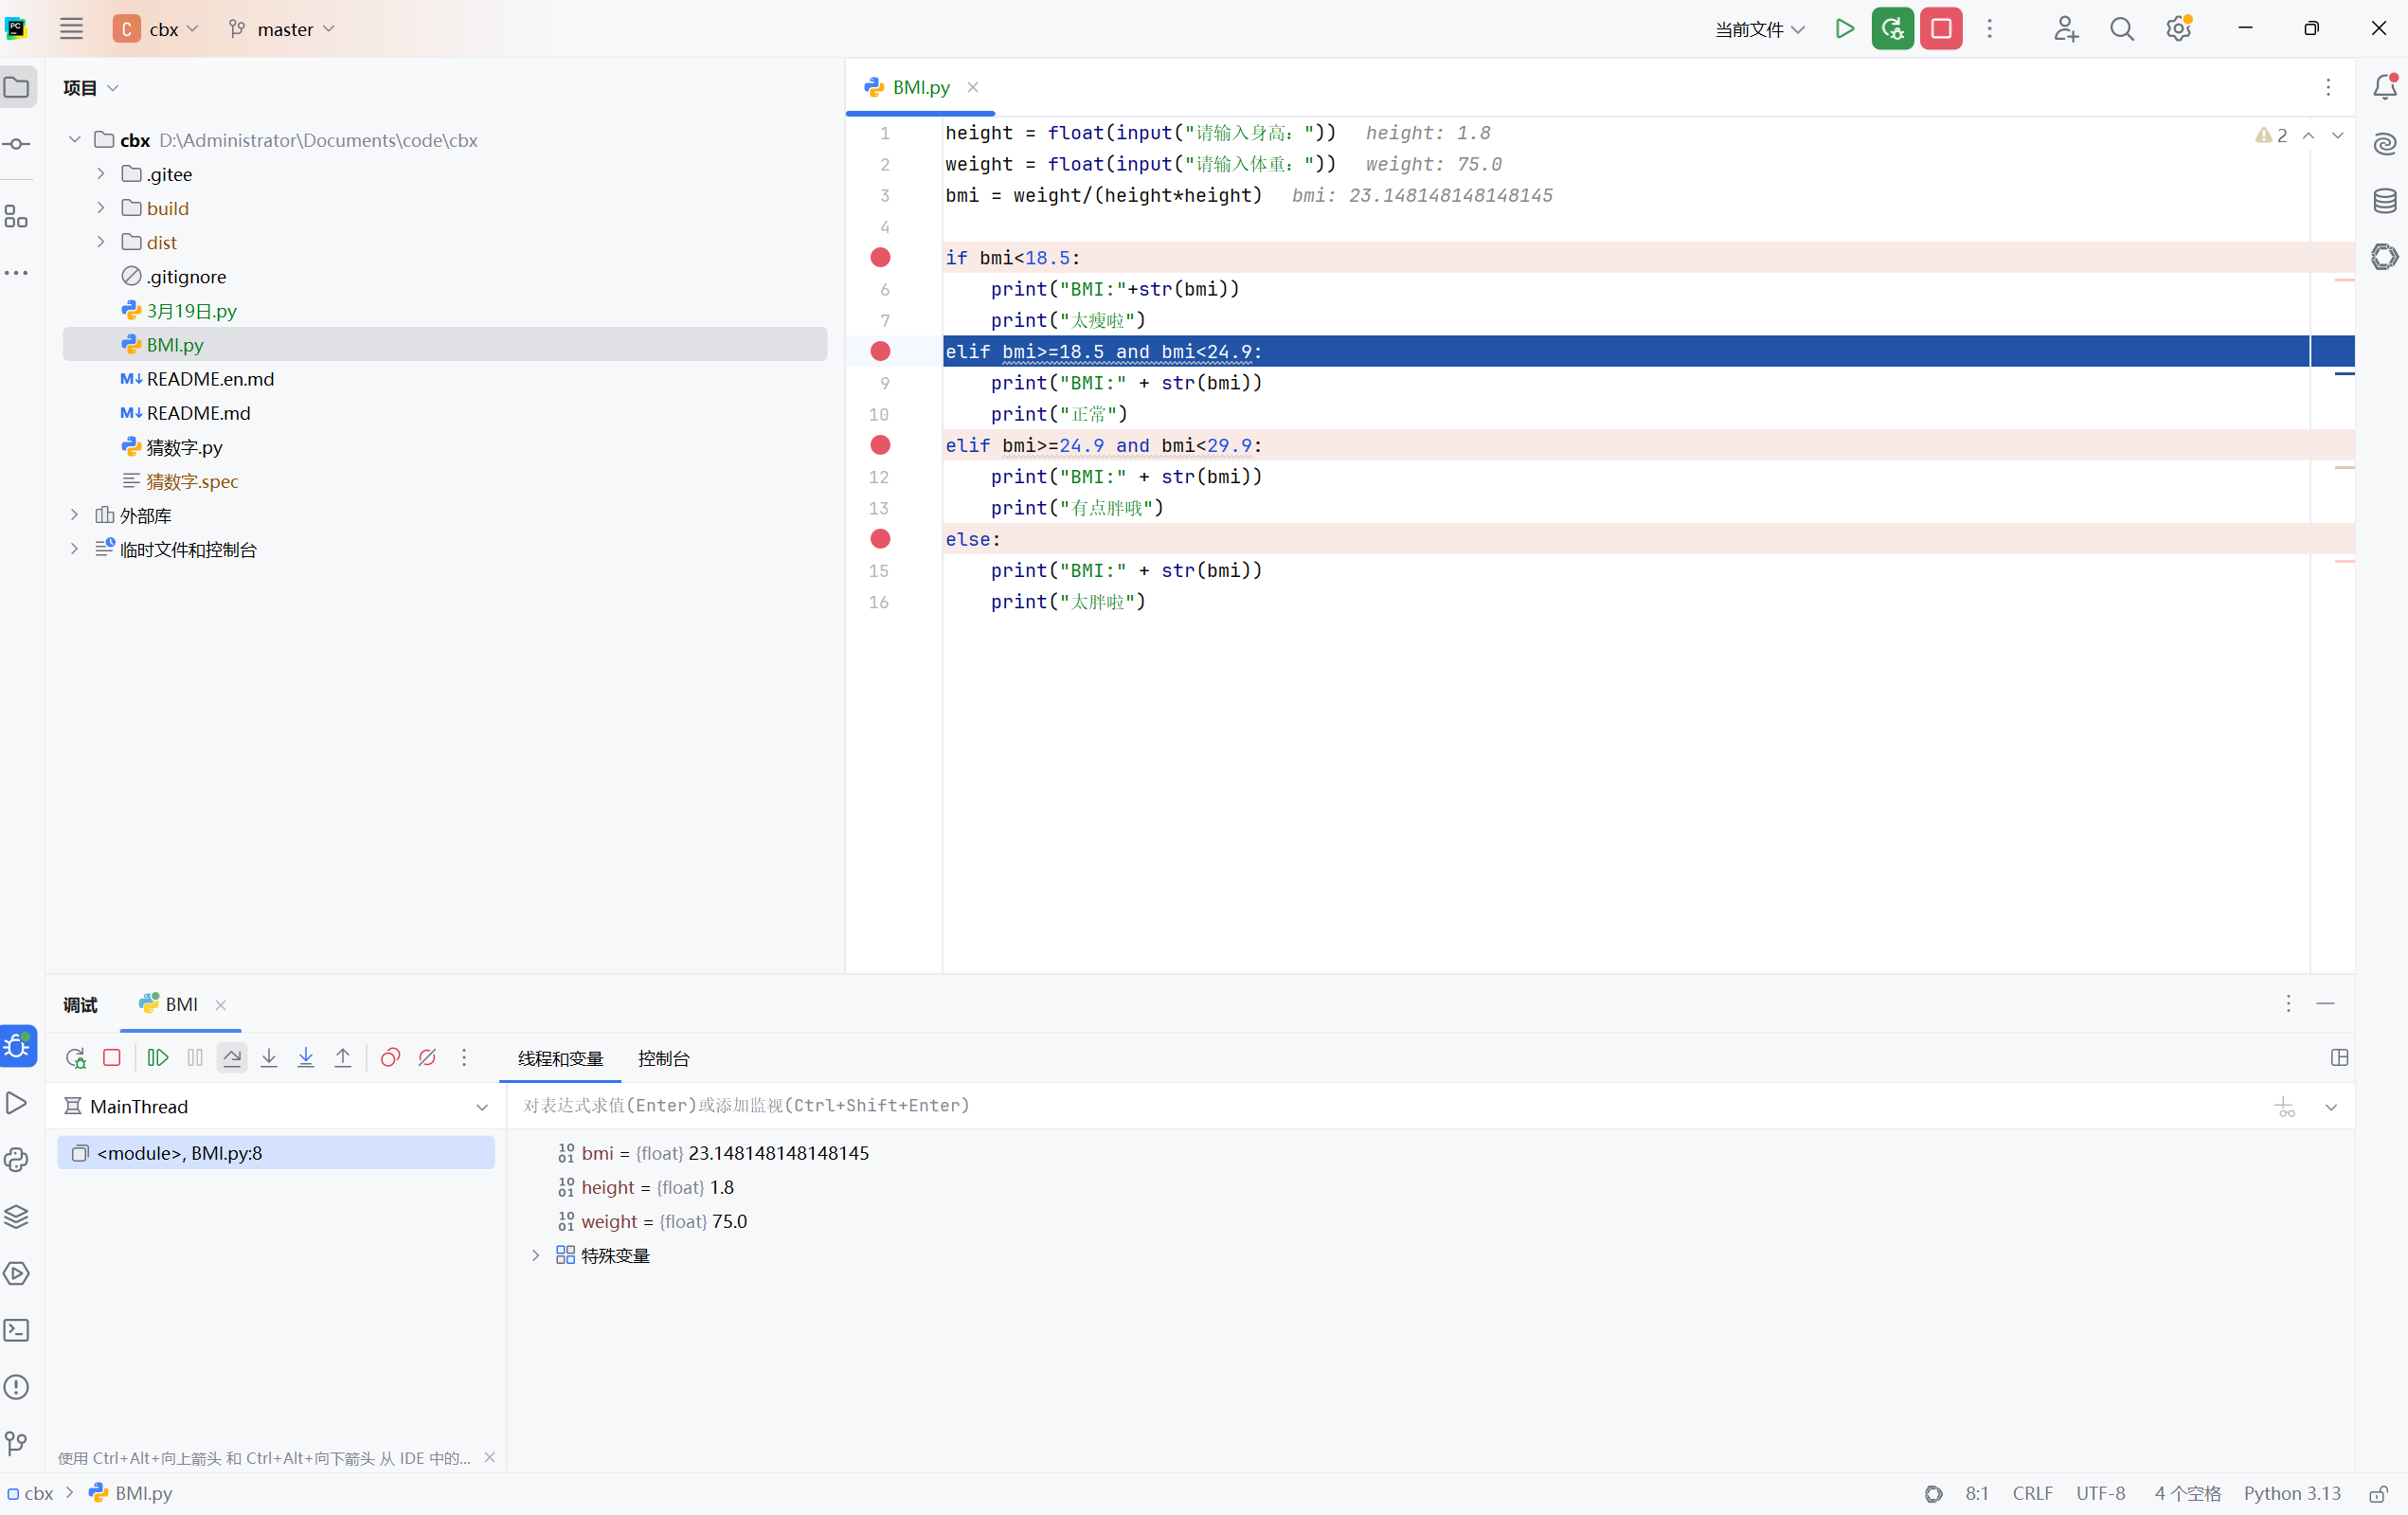Toggle Mute Breakpoints in debug toolbar
Image resolution: width=2408 pixels, height=1515 pixels.
[427, 1057]
